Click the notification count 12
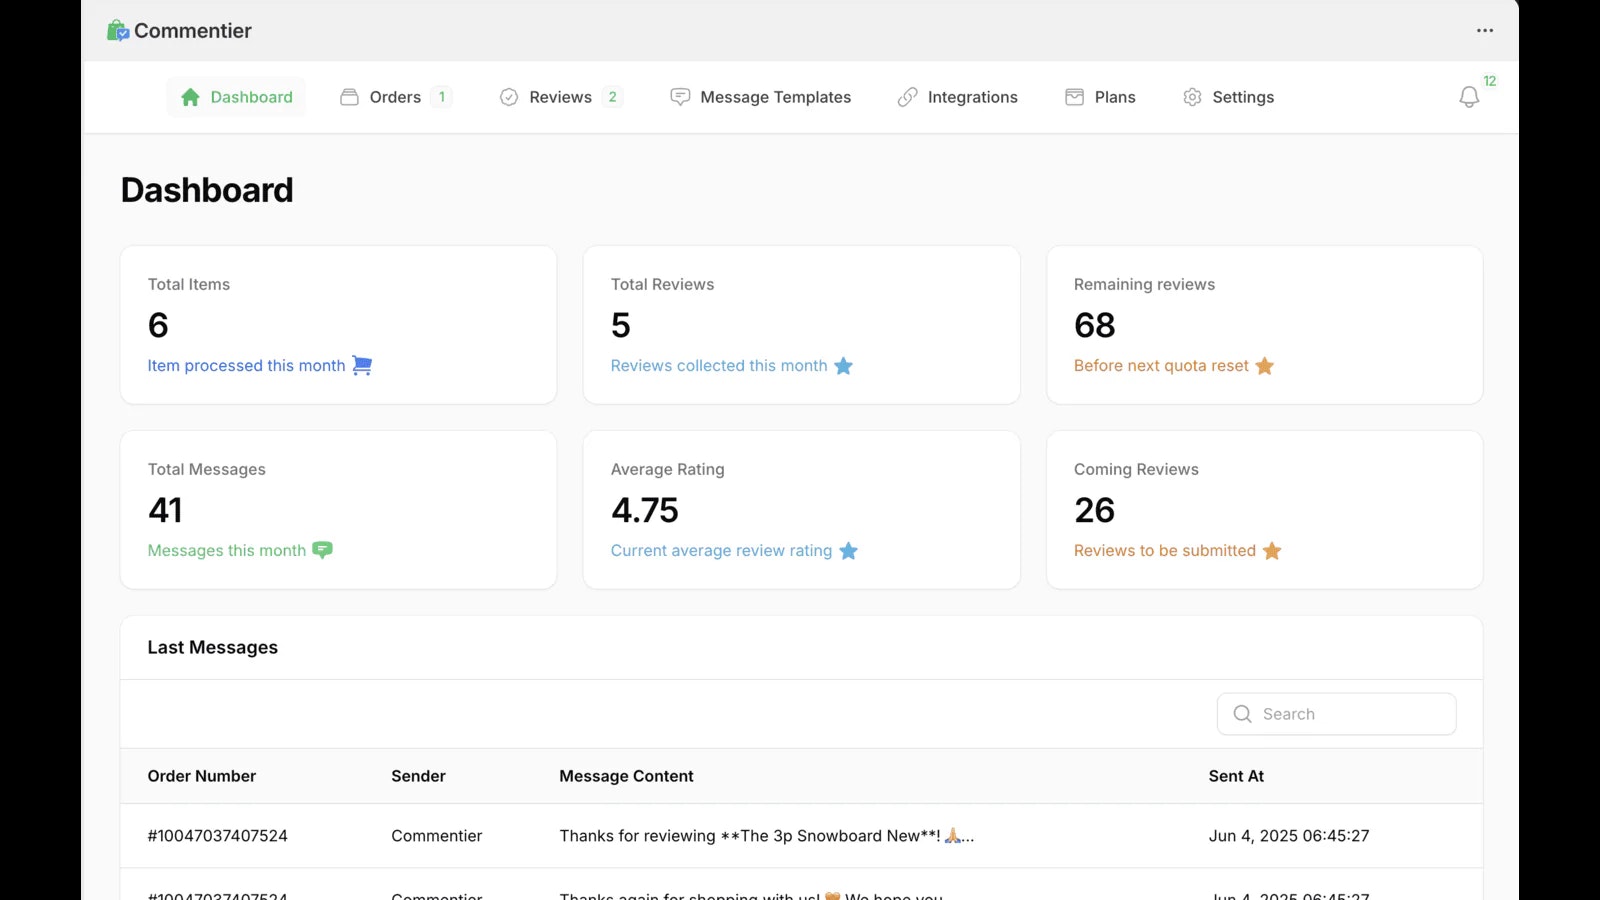This screenshot has width=1600, height=900. tap(1490, 81)
